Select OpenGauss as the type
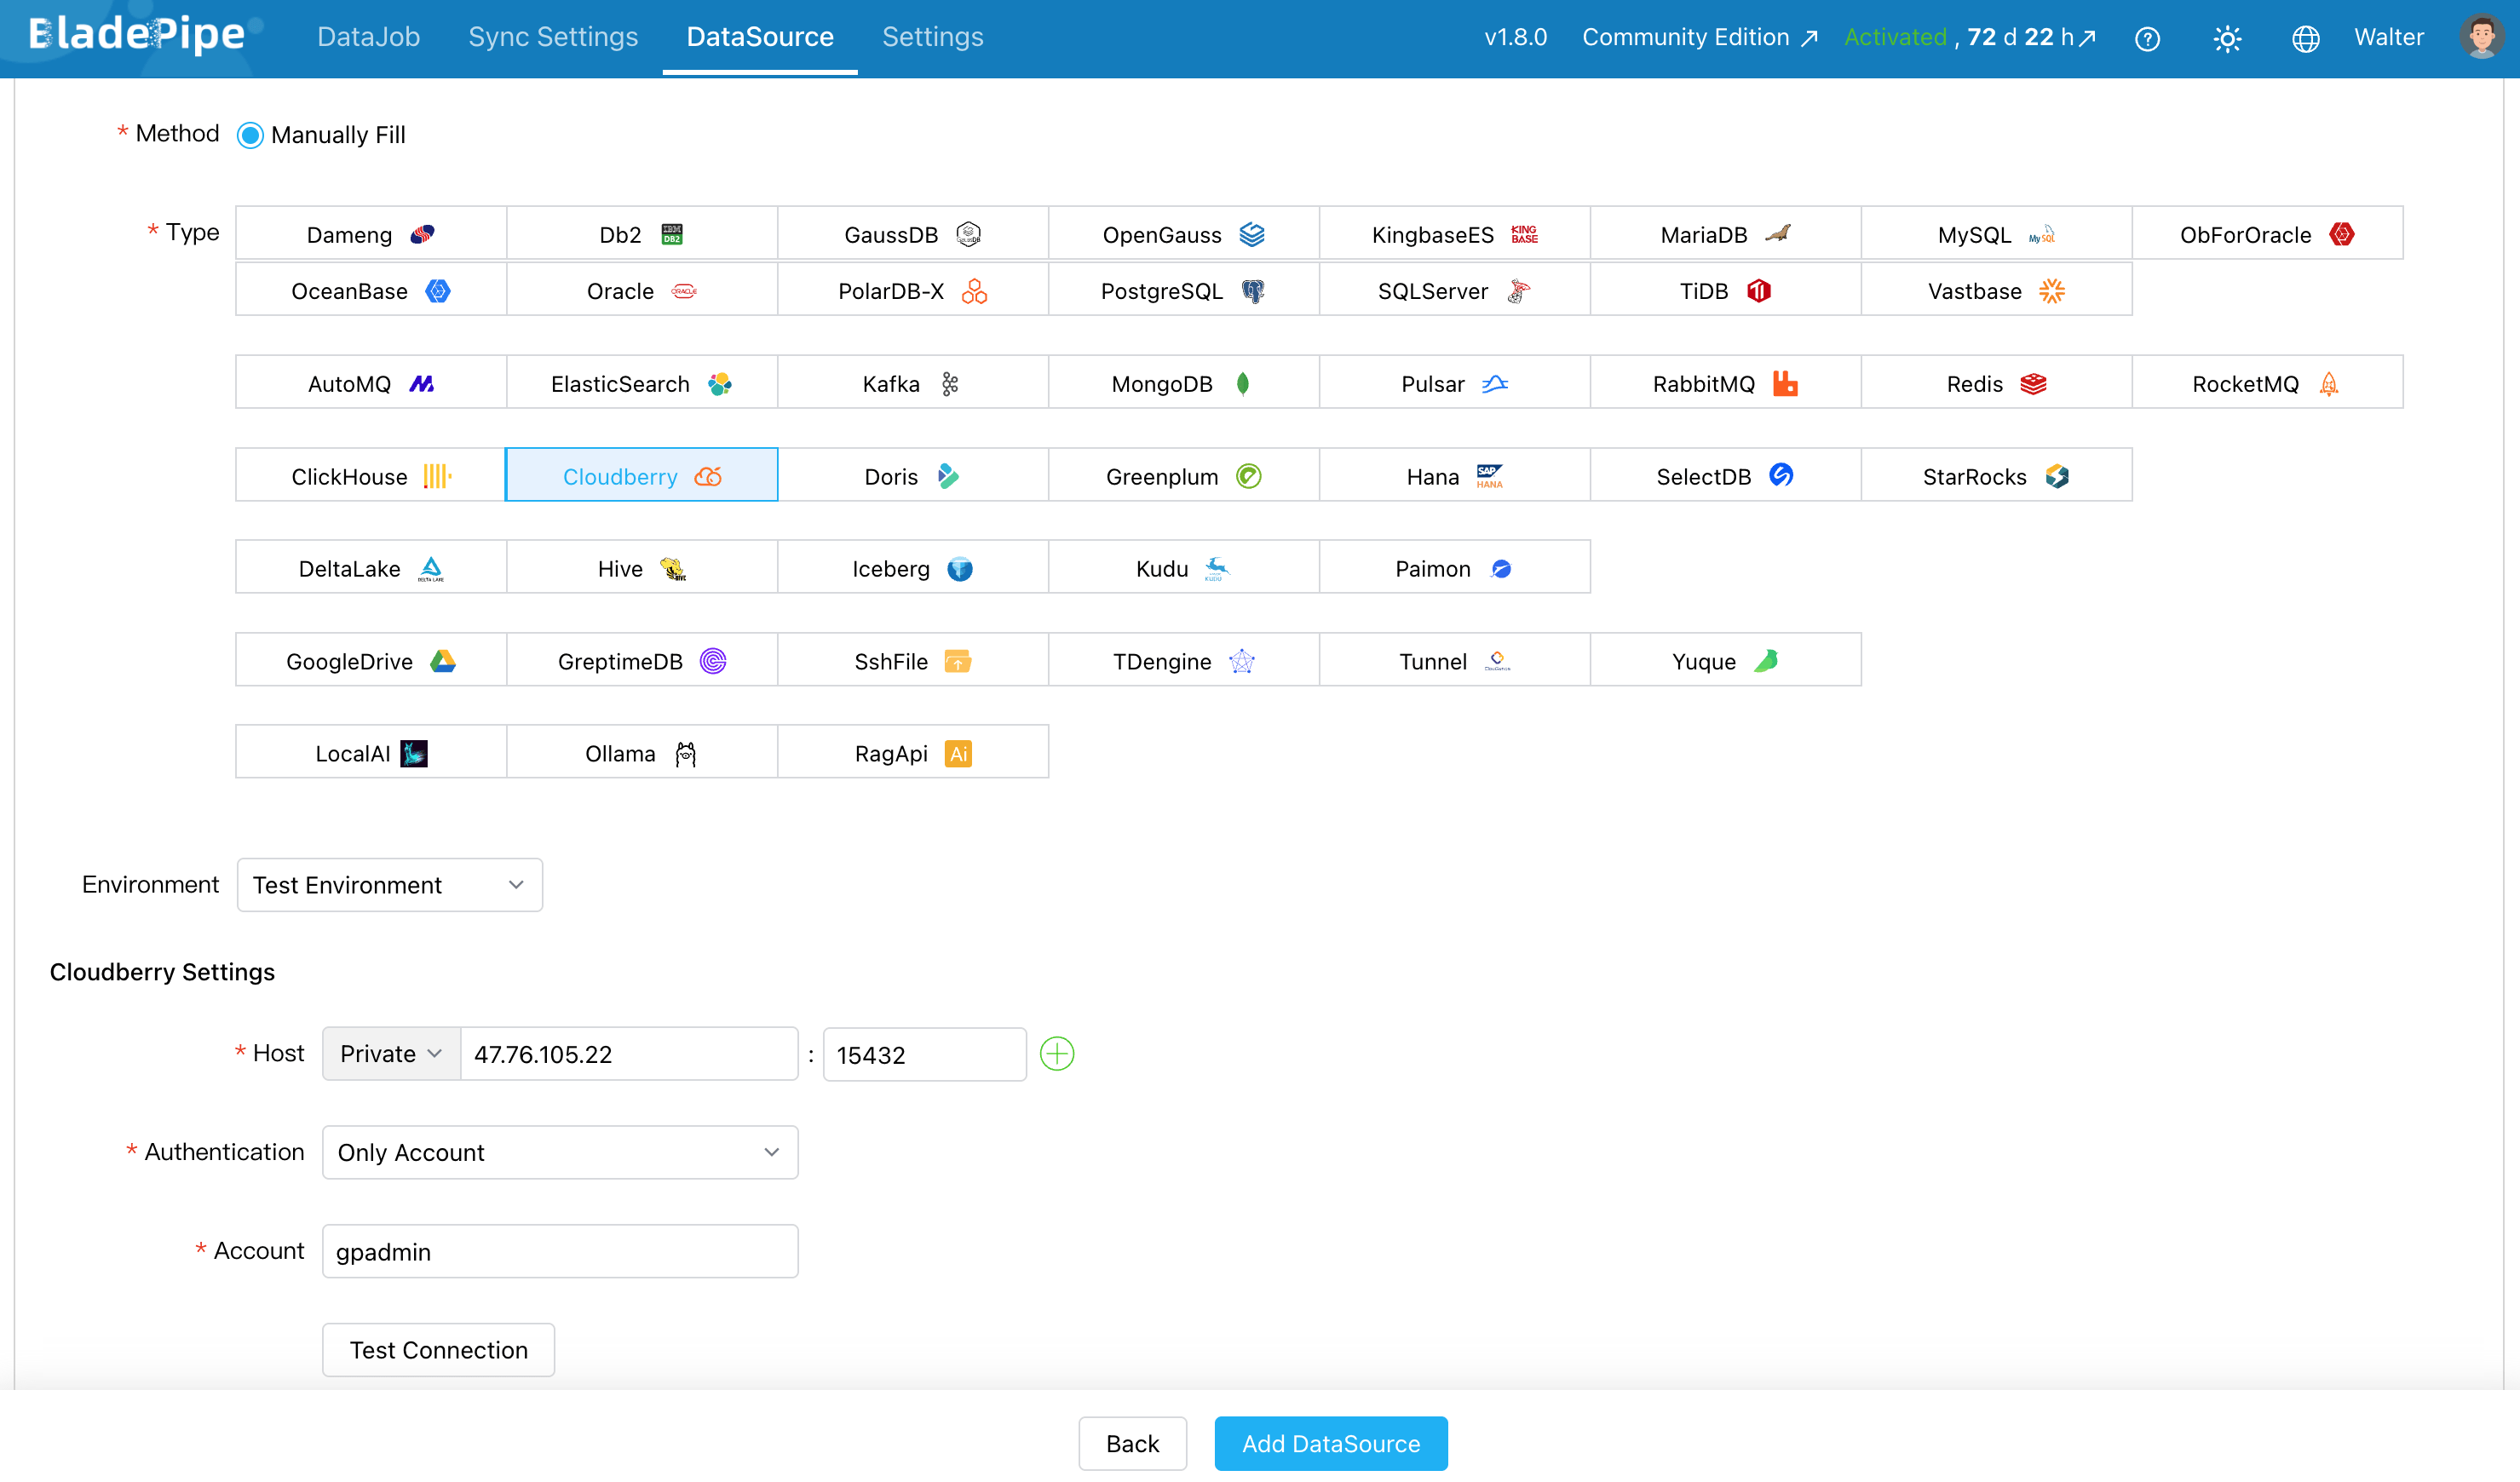The height and width of the screenshot is (1482, 2520). pyautogui.click(x=1184, y=234)
